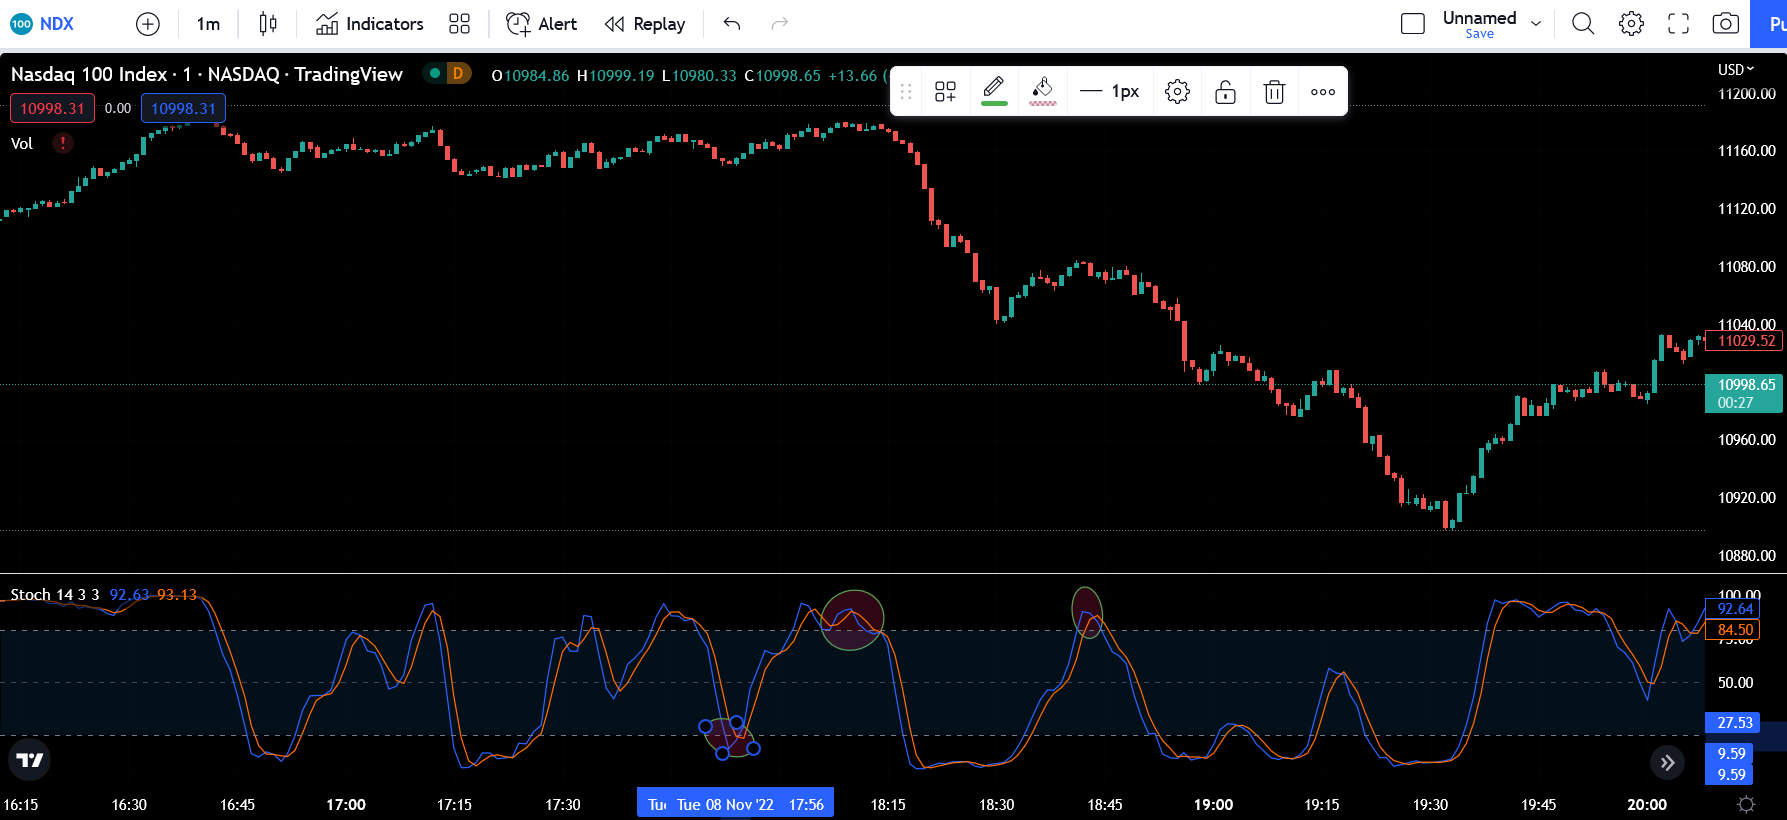Open the indicator templates grid icon

tap(459, 24)
